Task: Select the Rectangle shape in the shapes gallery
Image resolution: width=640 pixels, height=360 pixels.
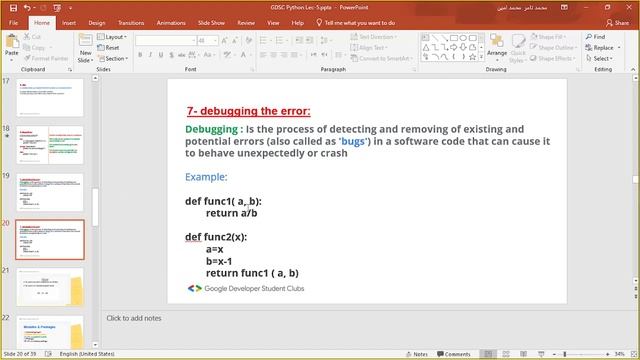Action: pos(454,38)
